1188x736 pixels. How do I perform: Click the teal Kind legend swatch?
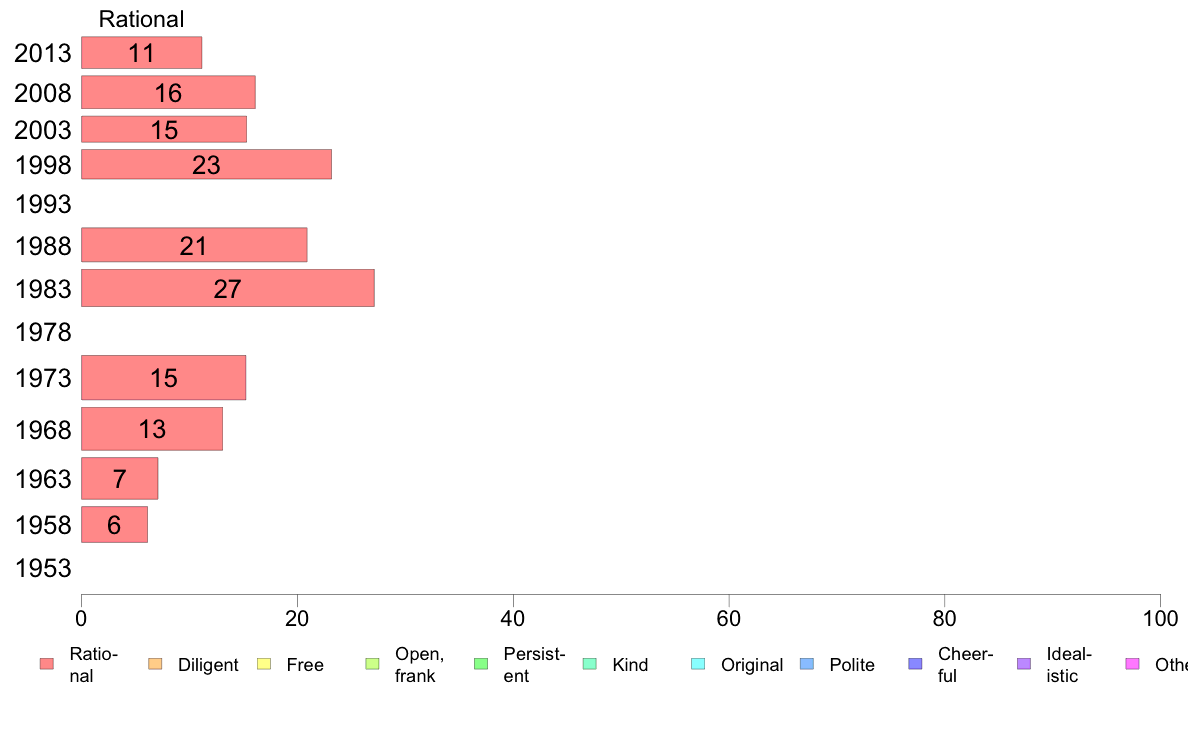(589, 664)
